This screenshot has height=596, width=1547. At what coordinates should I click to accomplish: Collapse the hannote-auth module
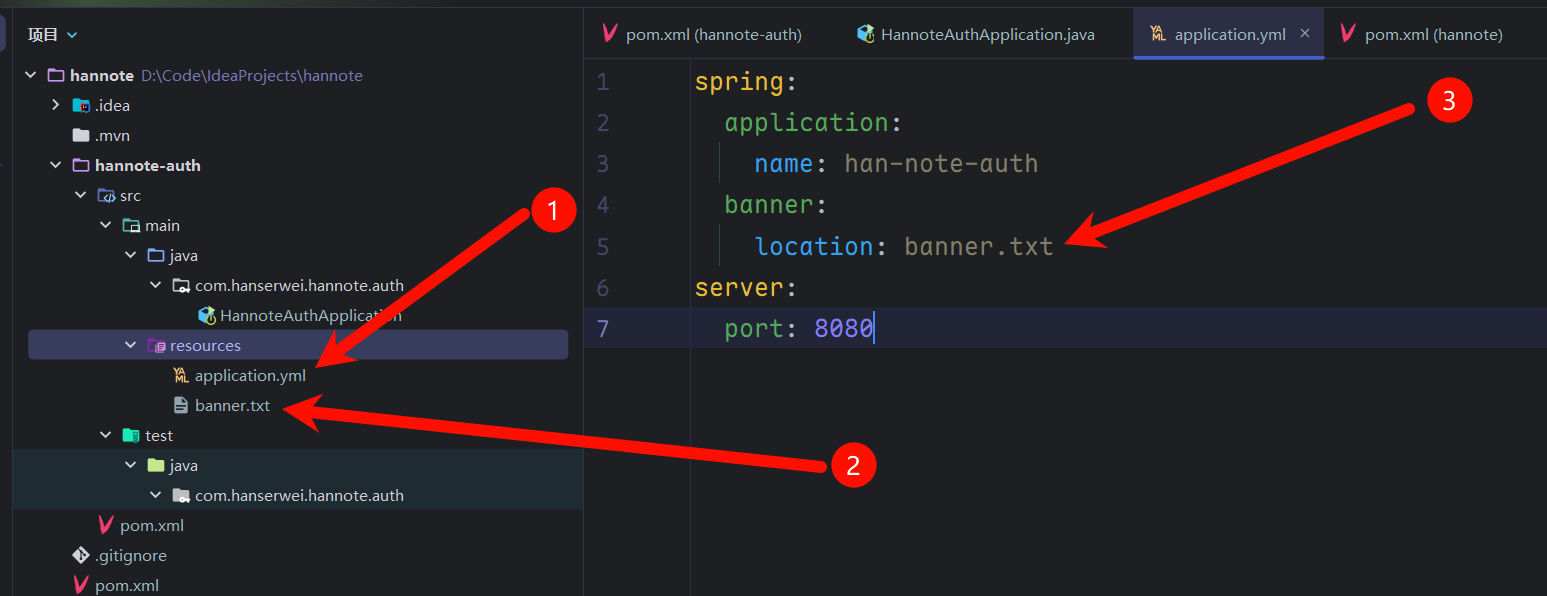56,166
